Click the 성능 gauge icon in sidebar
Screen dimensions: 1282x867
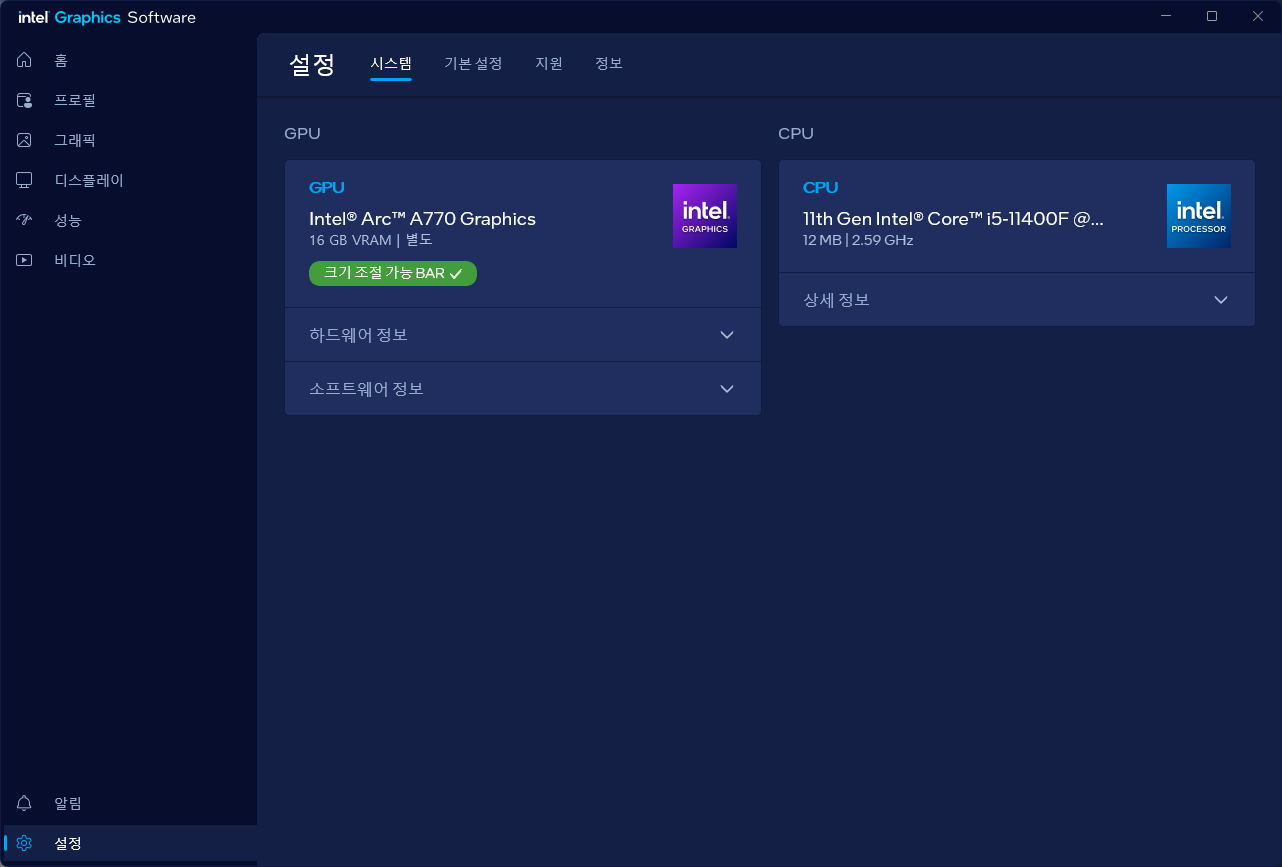[25, 220]
